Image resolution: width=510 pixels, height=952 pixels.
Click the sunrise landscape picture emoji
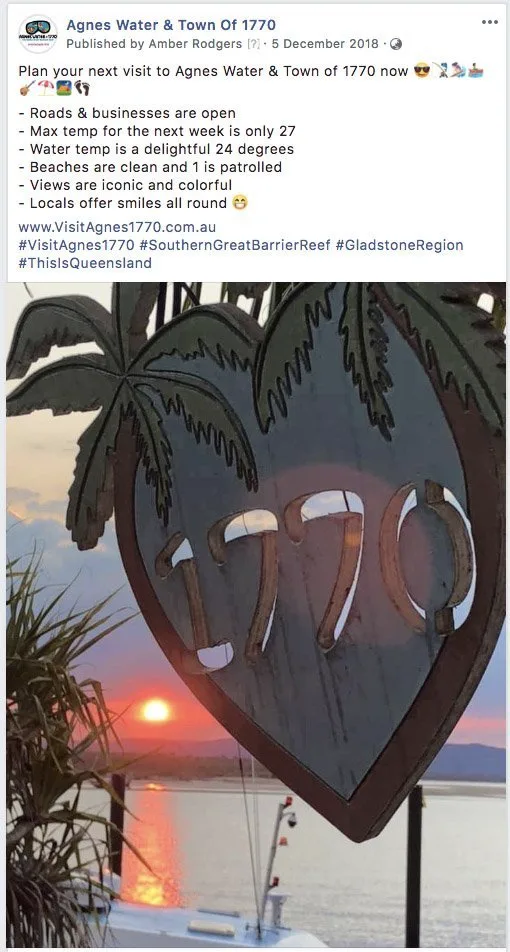coord(64,89)
